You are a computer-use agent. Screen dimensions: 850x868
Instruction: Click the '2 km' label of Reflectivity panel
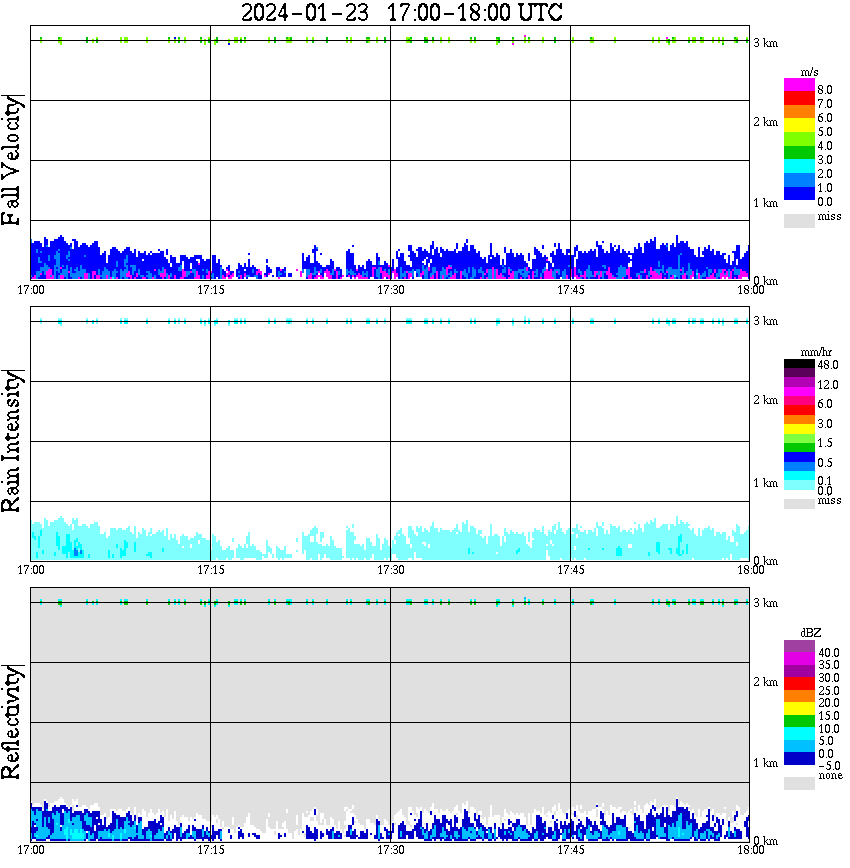[x=766, y=682]
